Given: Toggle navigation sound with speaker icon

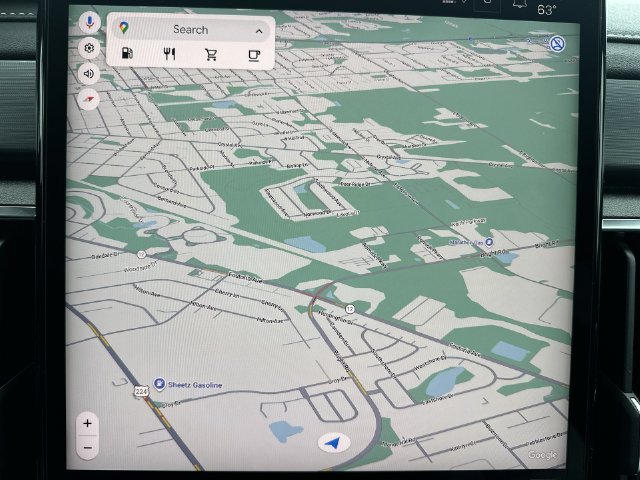Looking at the screenshot, I should (x=89, y=74).
